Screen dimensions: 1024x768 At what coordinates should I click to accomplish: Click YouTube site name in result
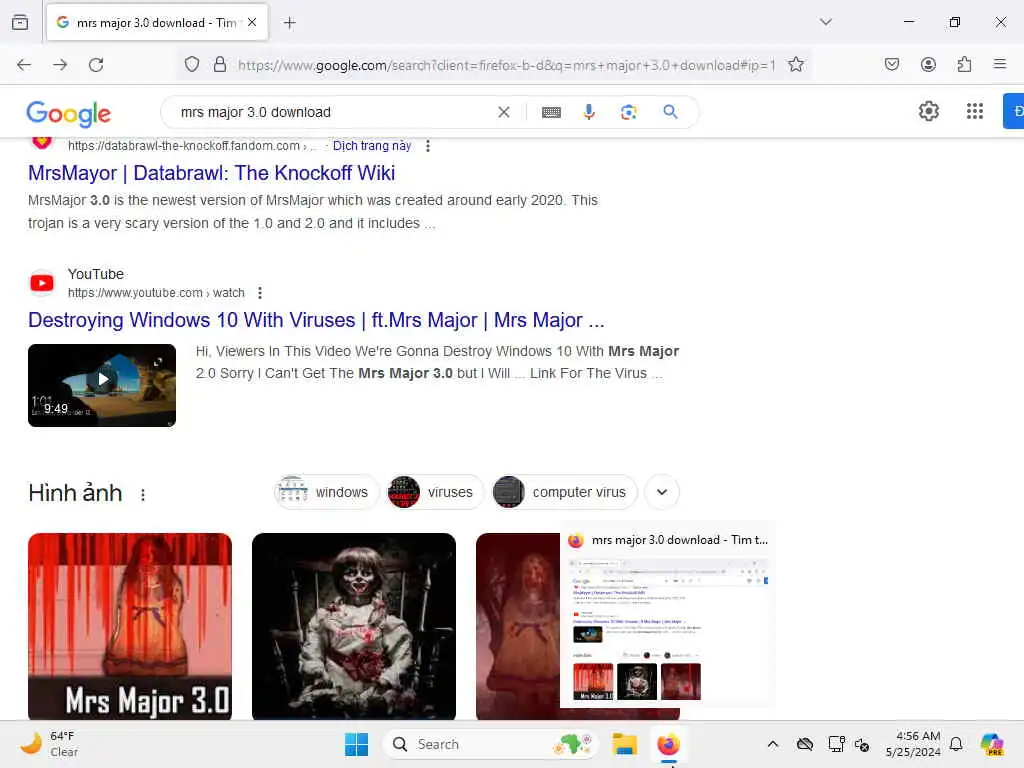96,274
